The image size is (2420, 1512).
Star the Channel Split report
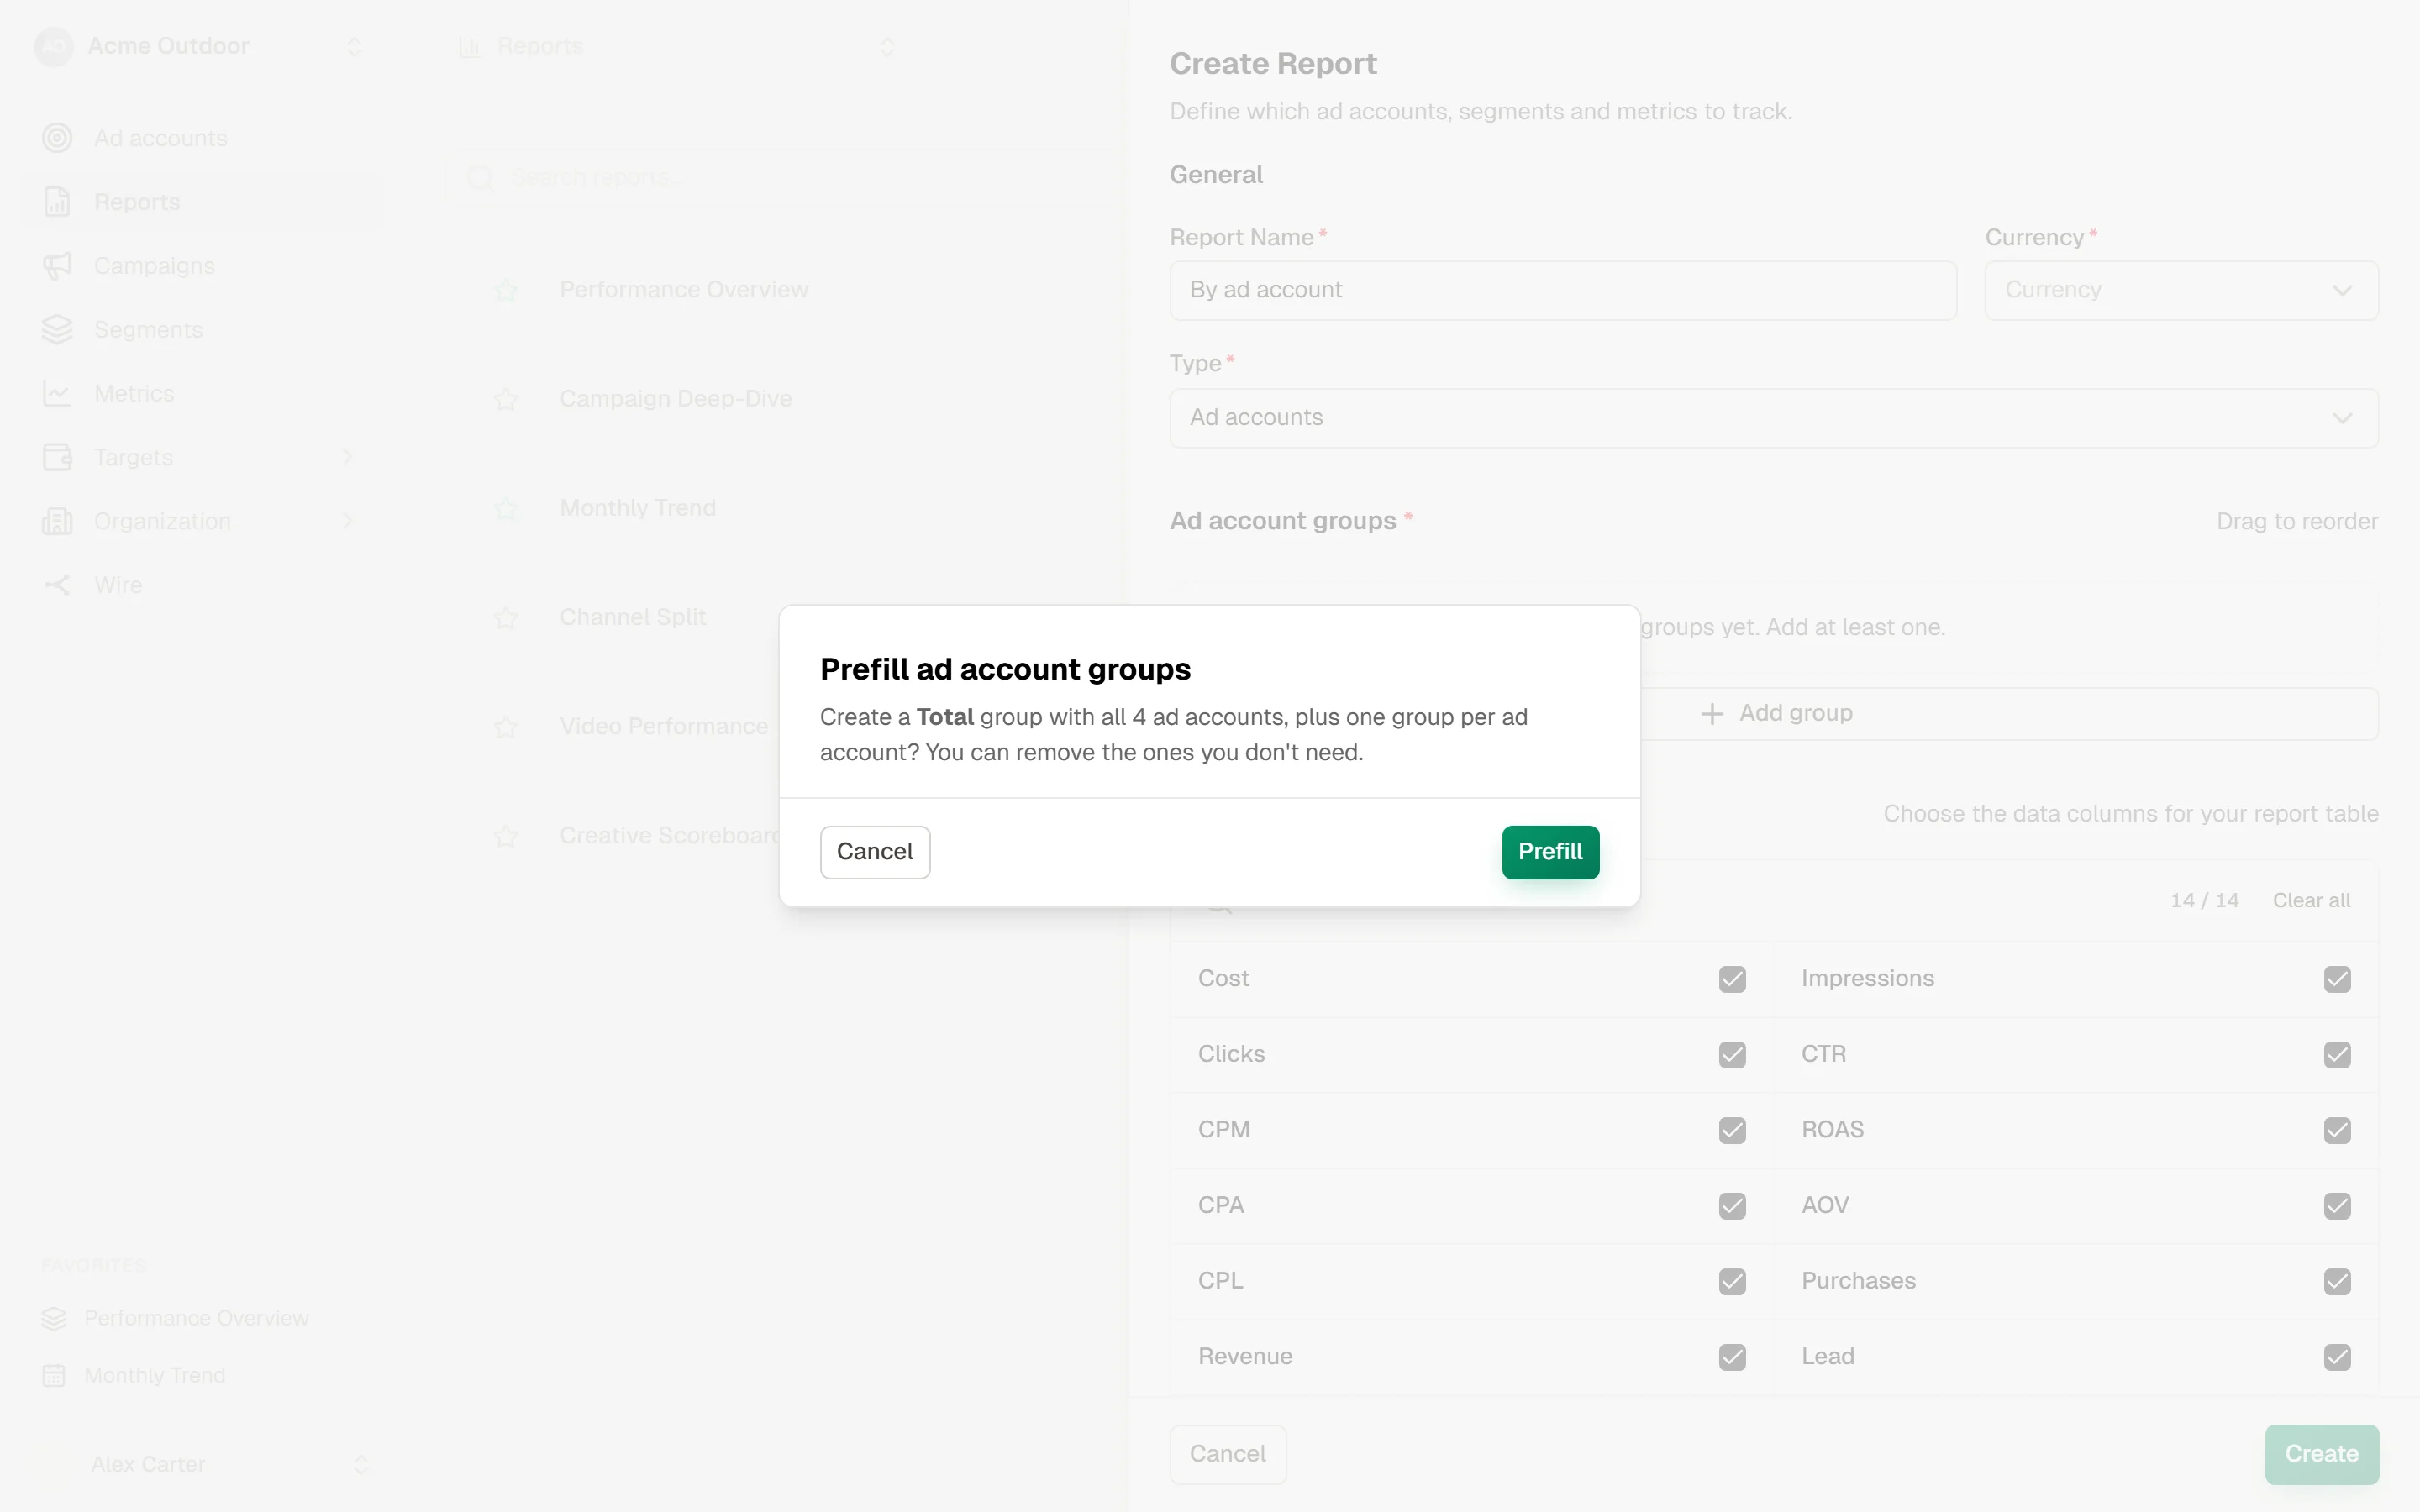pyautogui.click(x=506, y=617)
